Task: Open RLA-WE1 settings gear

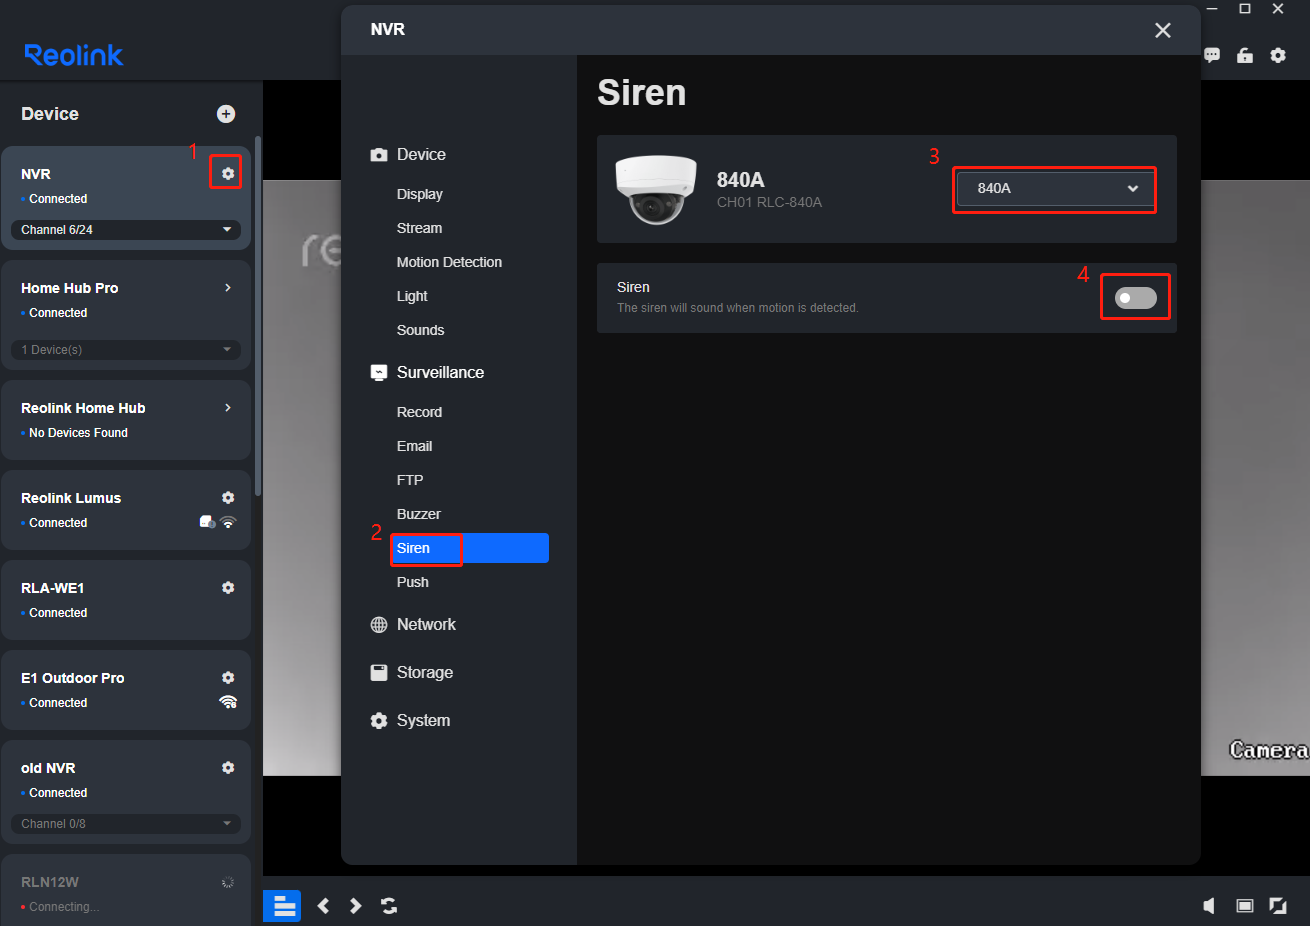Action: click(228, 588)
